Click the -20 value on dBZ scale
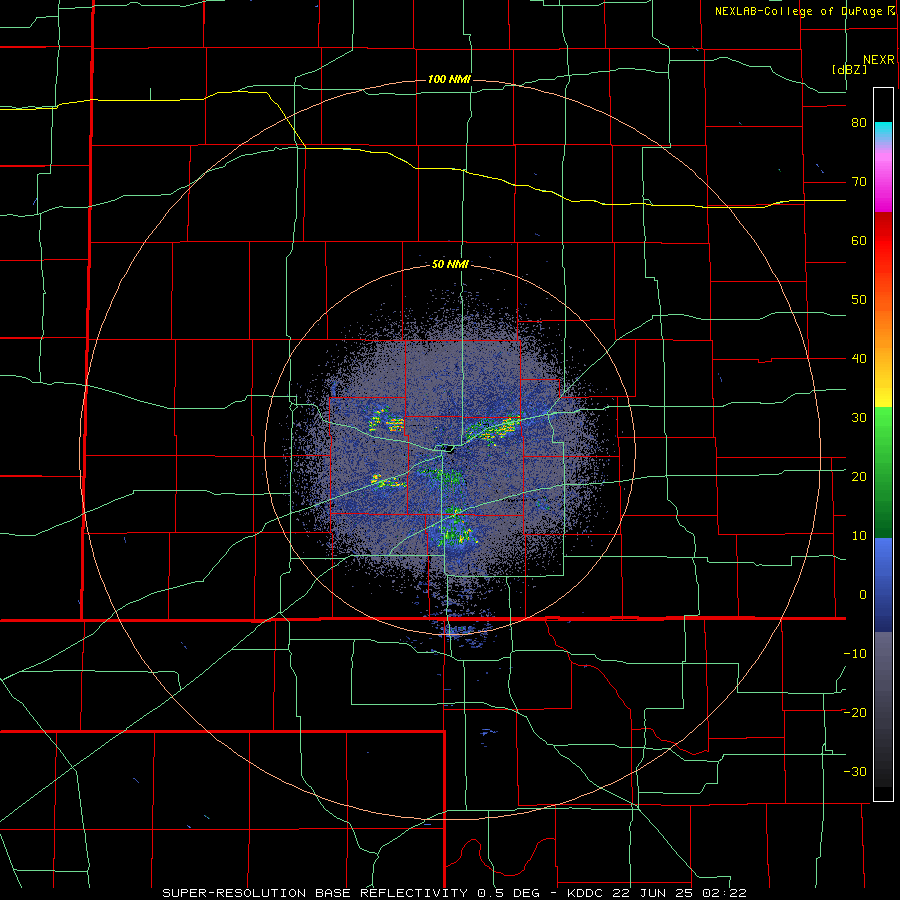 point(855,712)
